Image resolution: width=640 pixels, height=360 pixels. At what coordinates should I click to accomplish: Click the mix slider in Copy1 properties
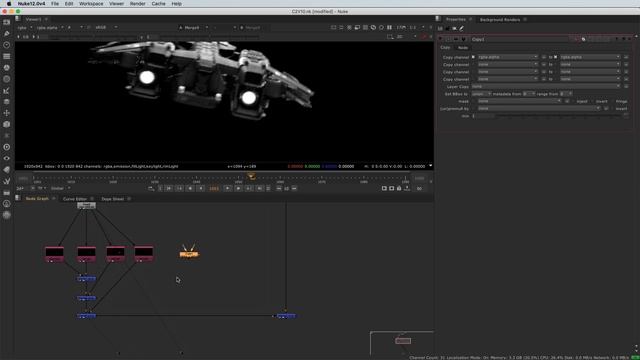pyautogui.click(x=558, y=116)
